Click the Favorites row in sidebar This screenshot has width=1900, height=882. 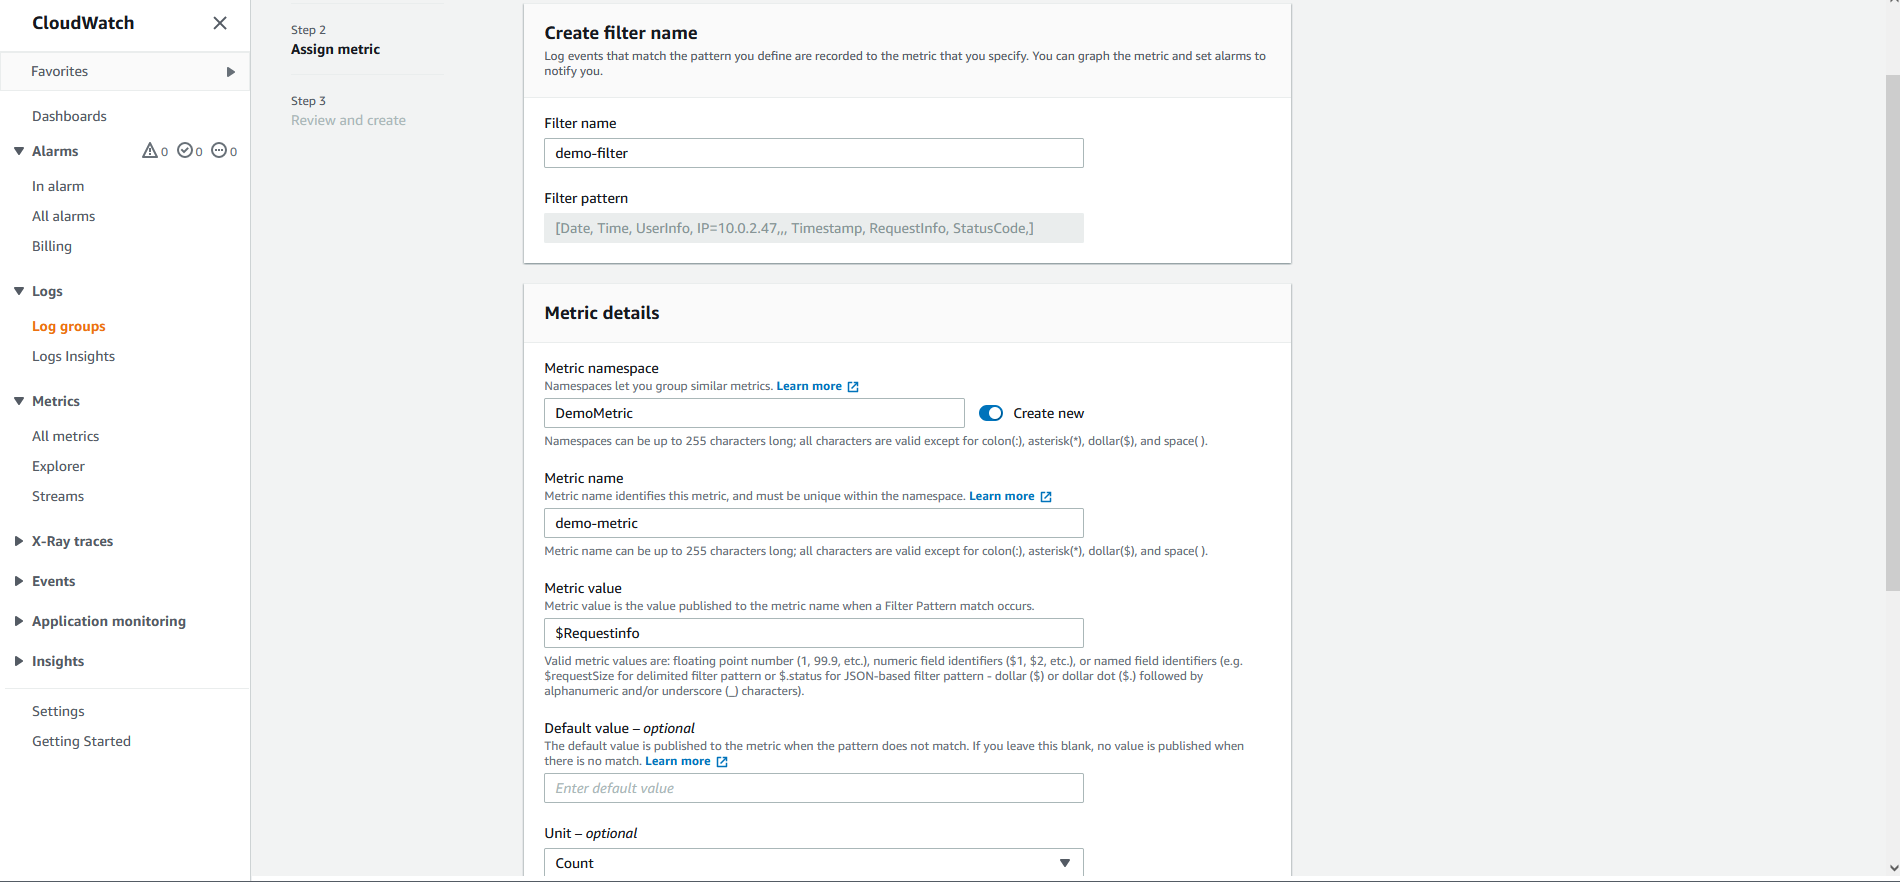[125, 72]
